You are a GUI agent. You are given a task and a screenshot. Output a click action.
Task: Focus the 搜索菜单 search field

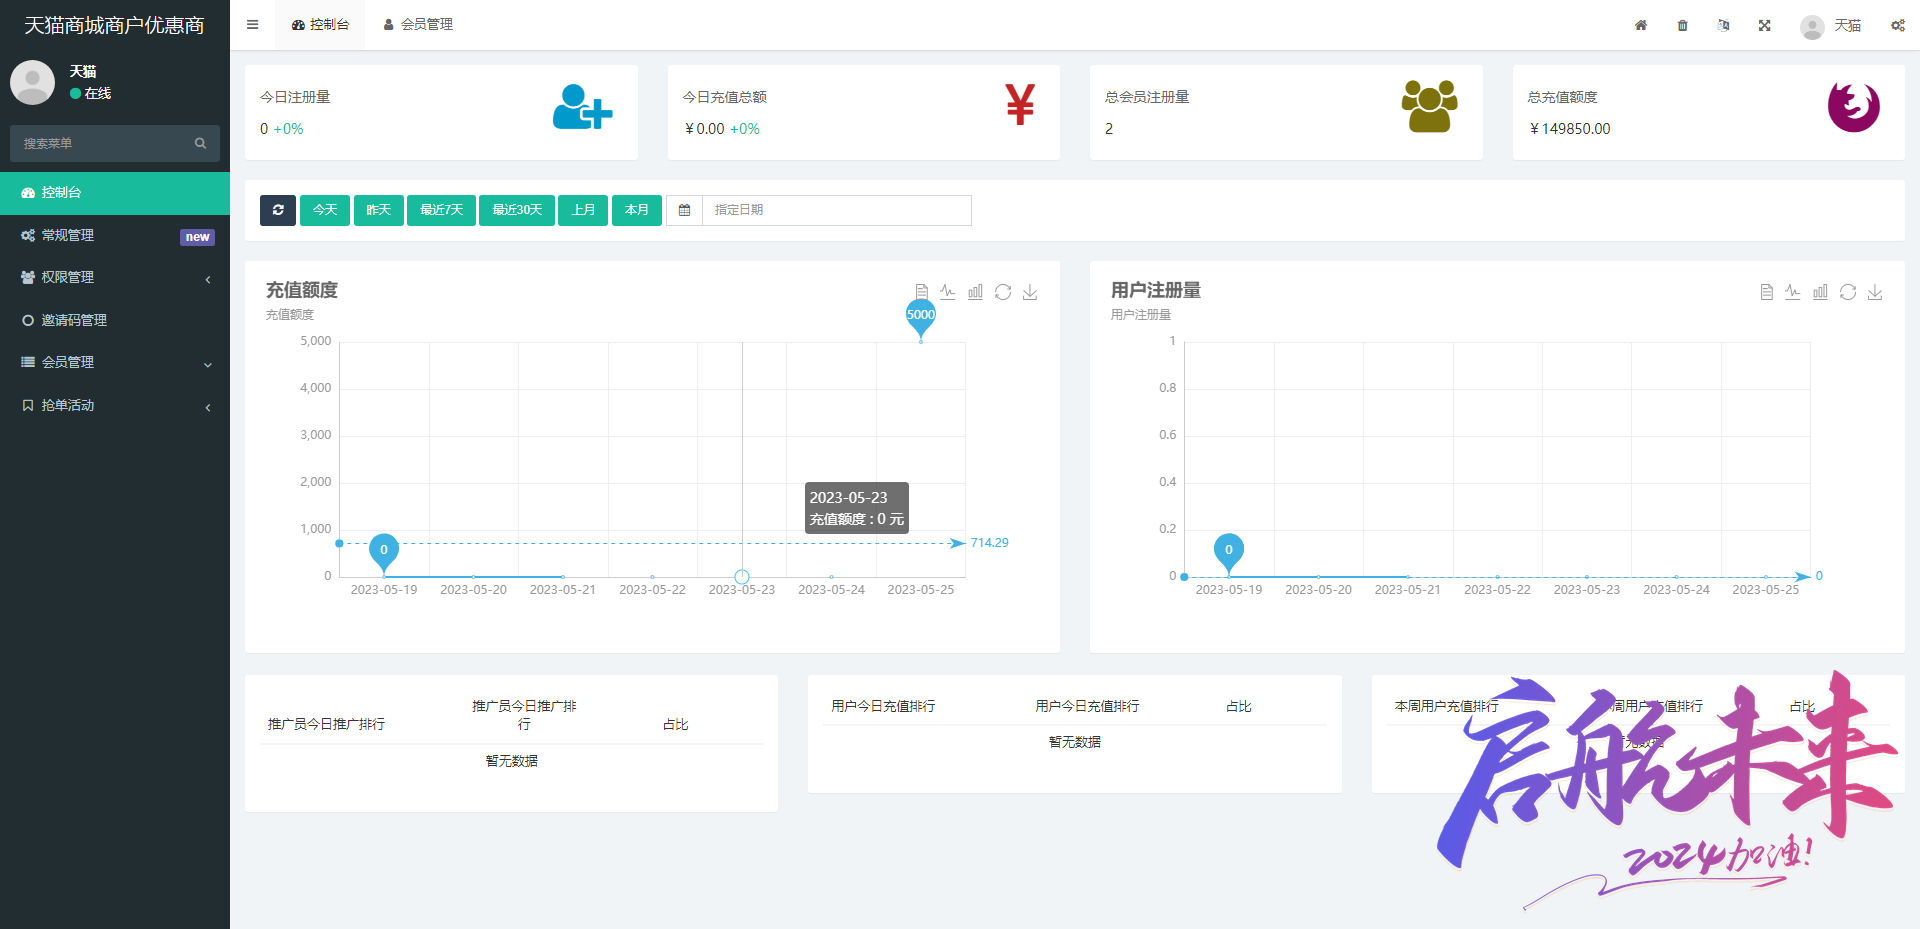click(115, 144)
